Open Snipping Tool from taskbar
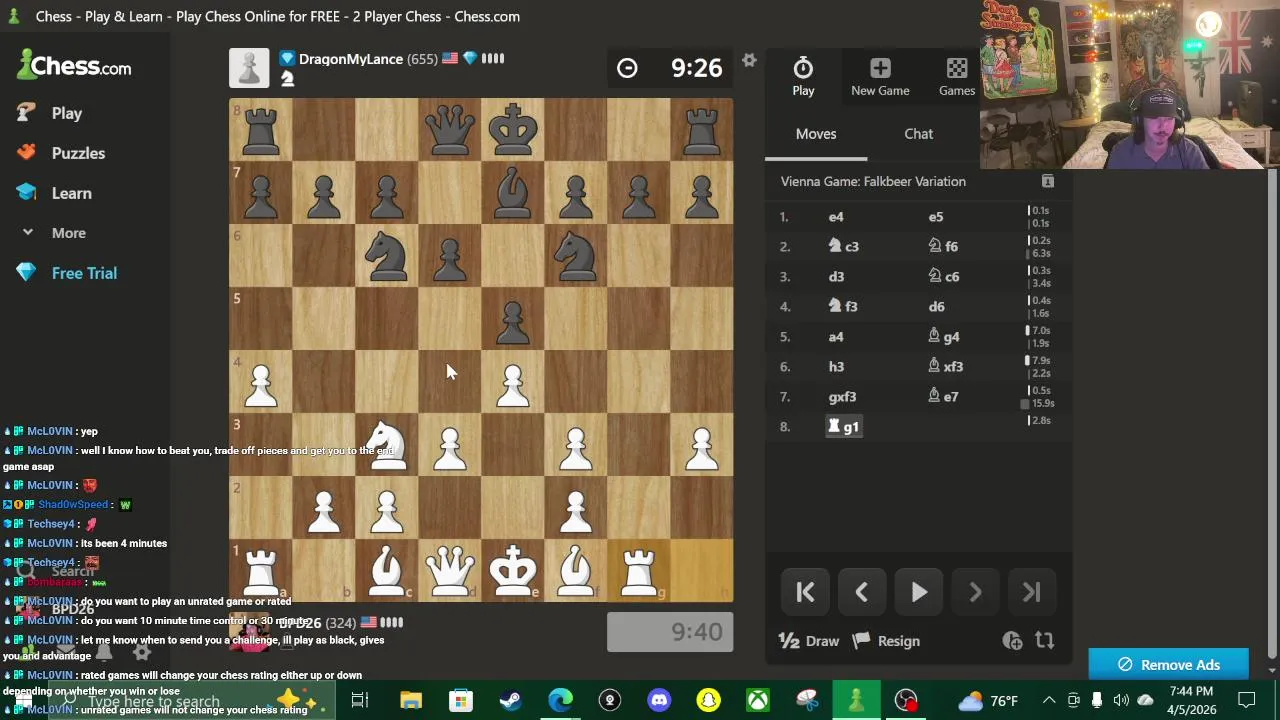The height and width of the screenshot is (720, 1280). pos(807,700)
